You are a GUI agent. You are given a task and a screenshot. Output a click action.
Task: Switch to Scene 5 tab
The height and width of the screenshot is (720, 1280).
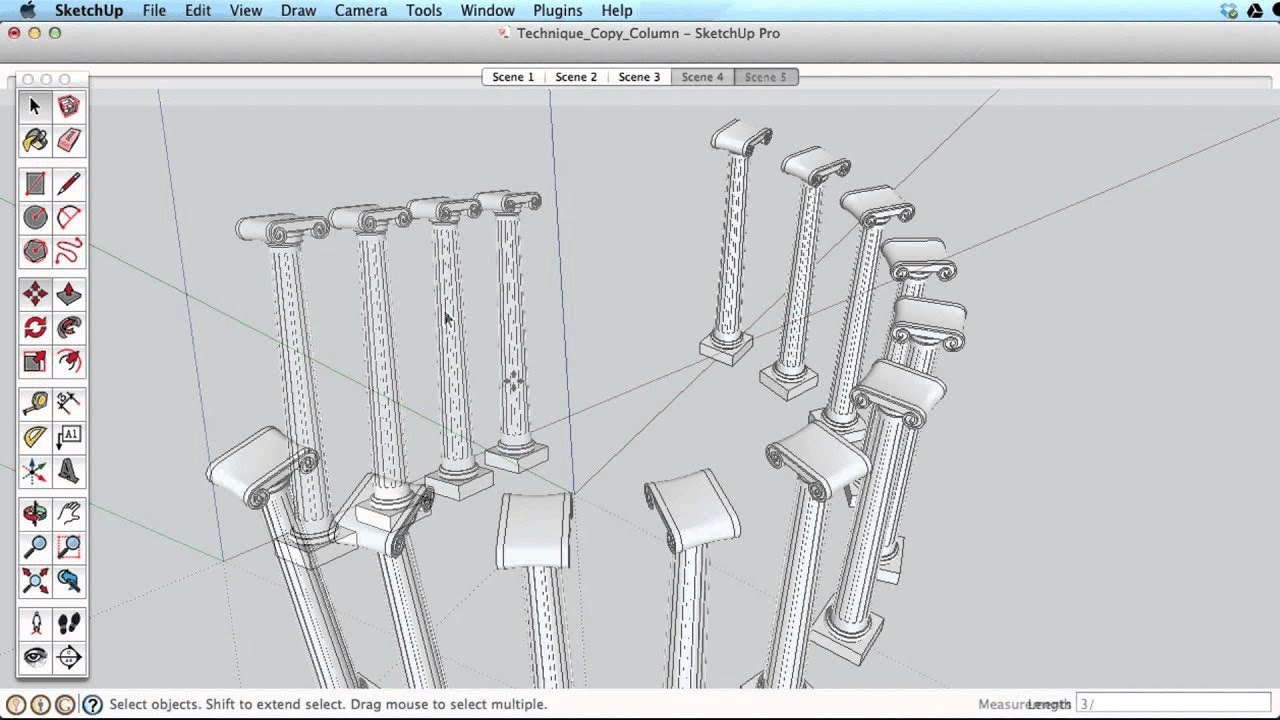coord(766,77)
